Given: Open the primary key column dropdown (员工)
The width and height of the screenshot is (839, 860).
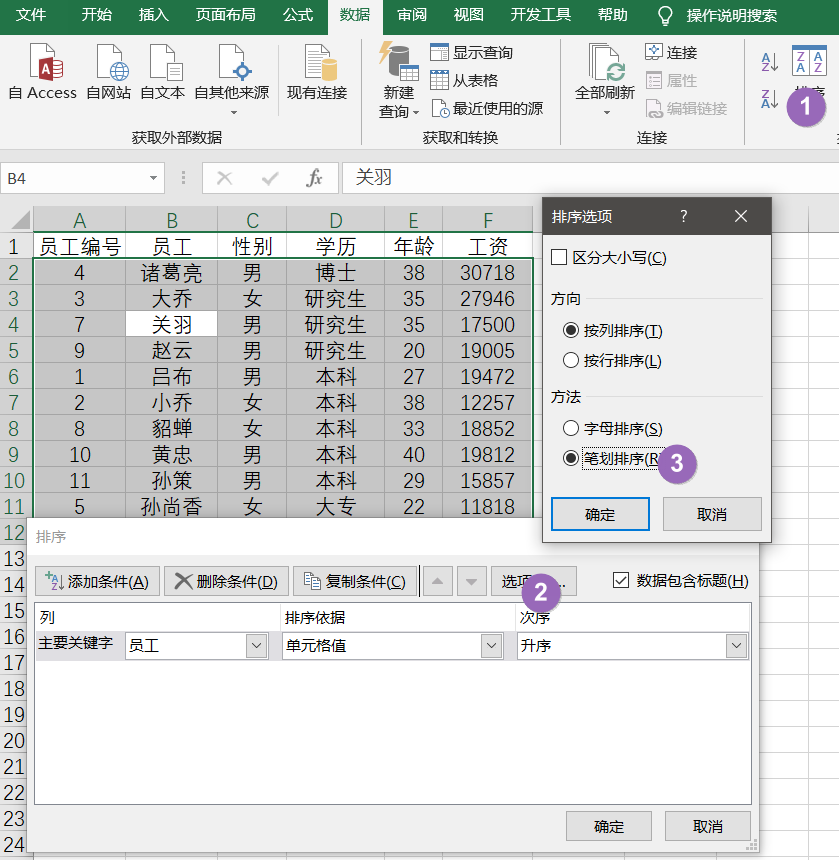Looking at the screenshot, I should pos(256,646).
